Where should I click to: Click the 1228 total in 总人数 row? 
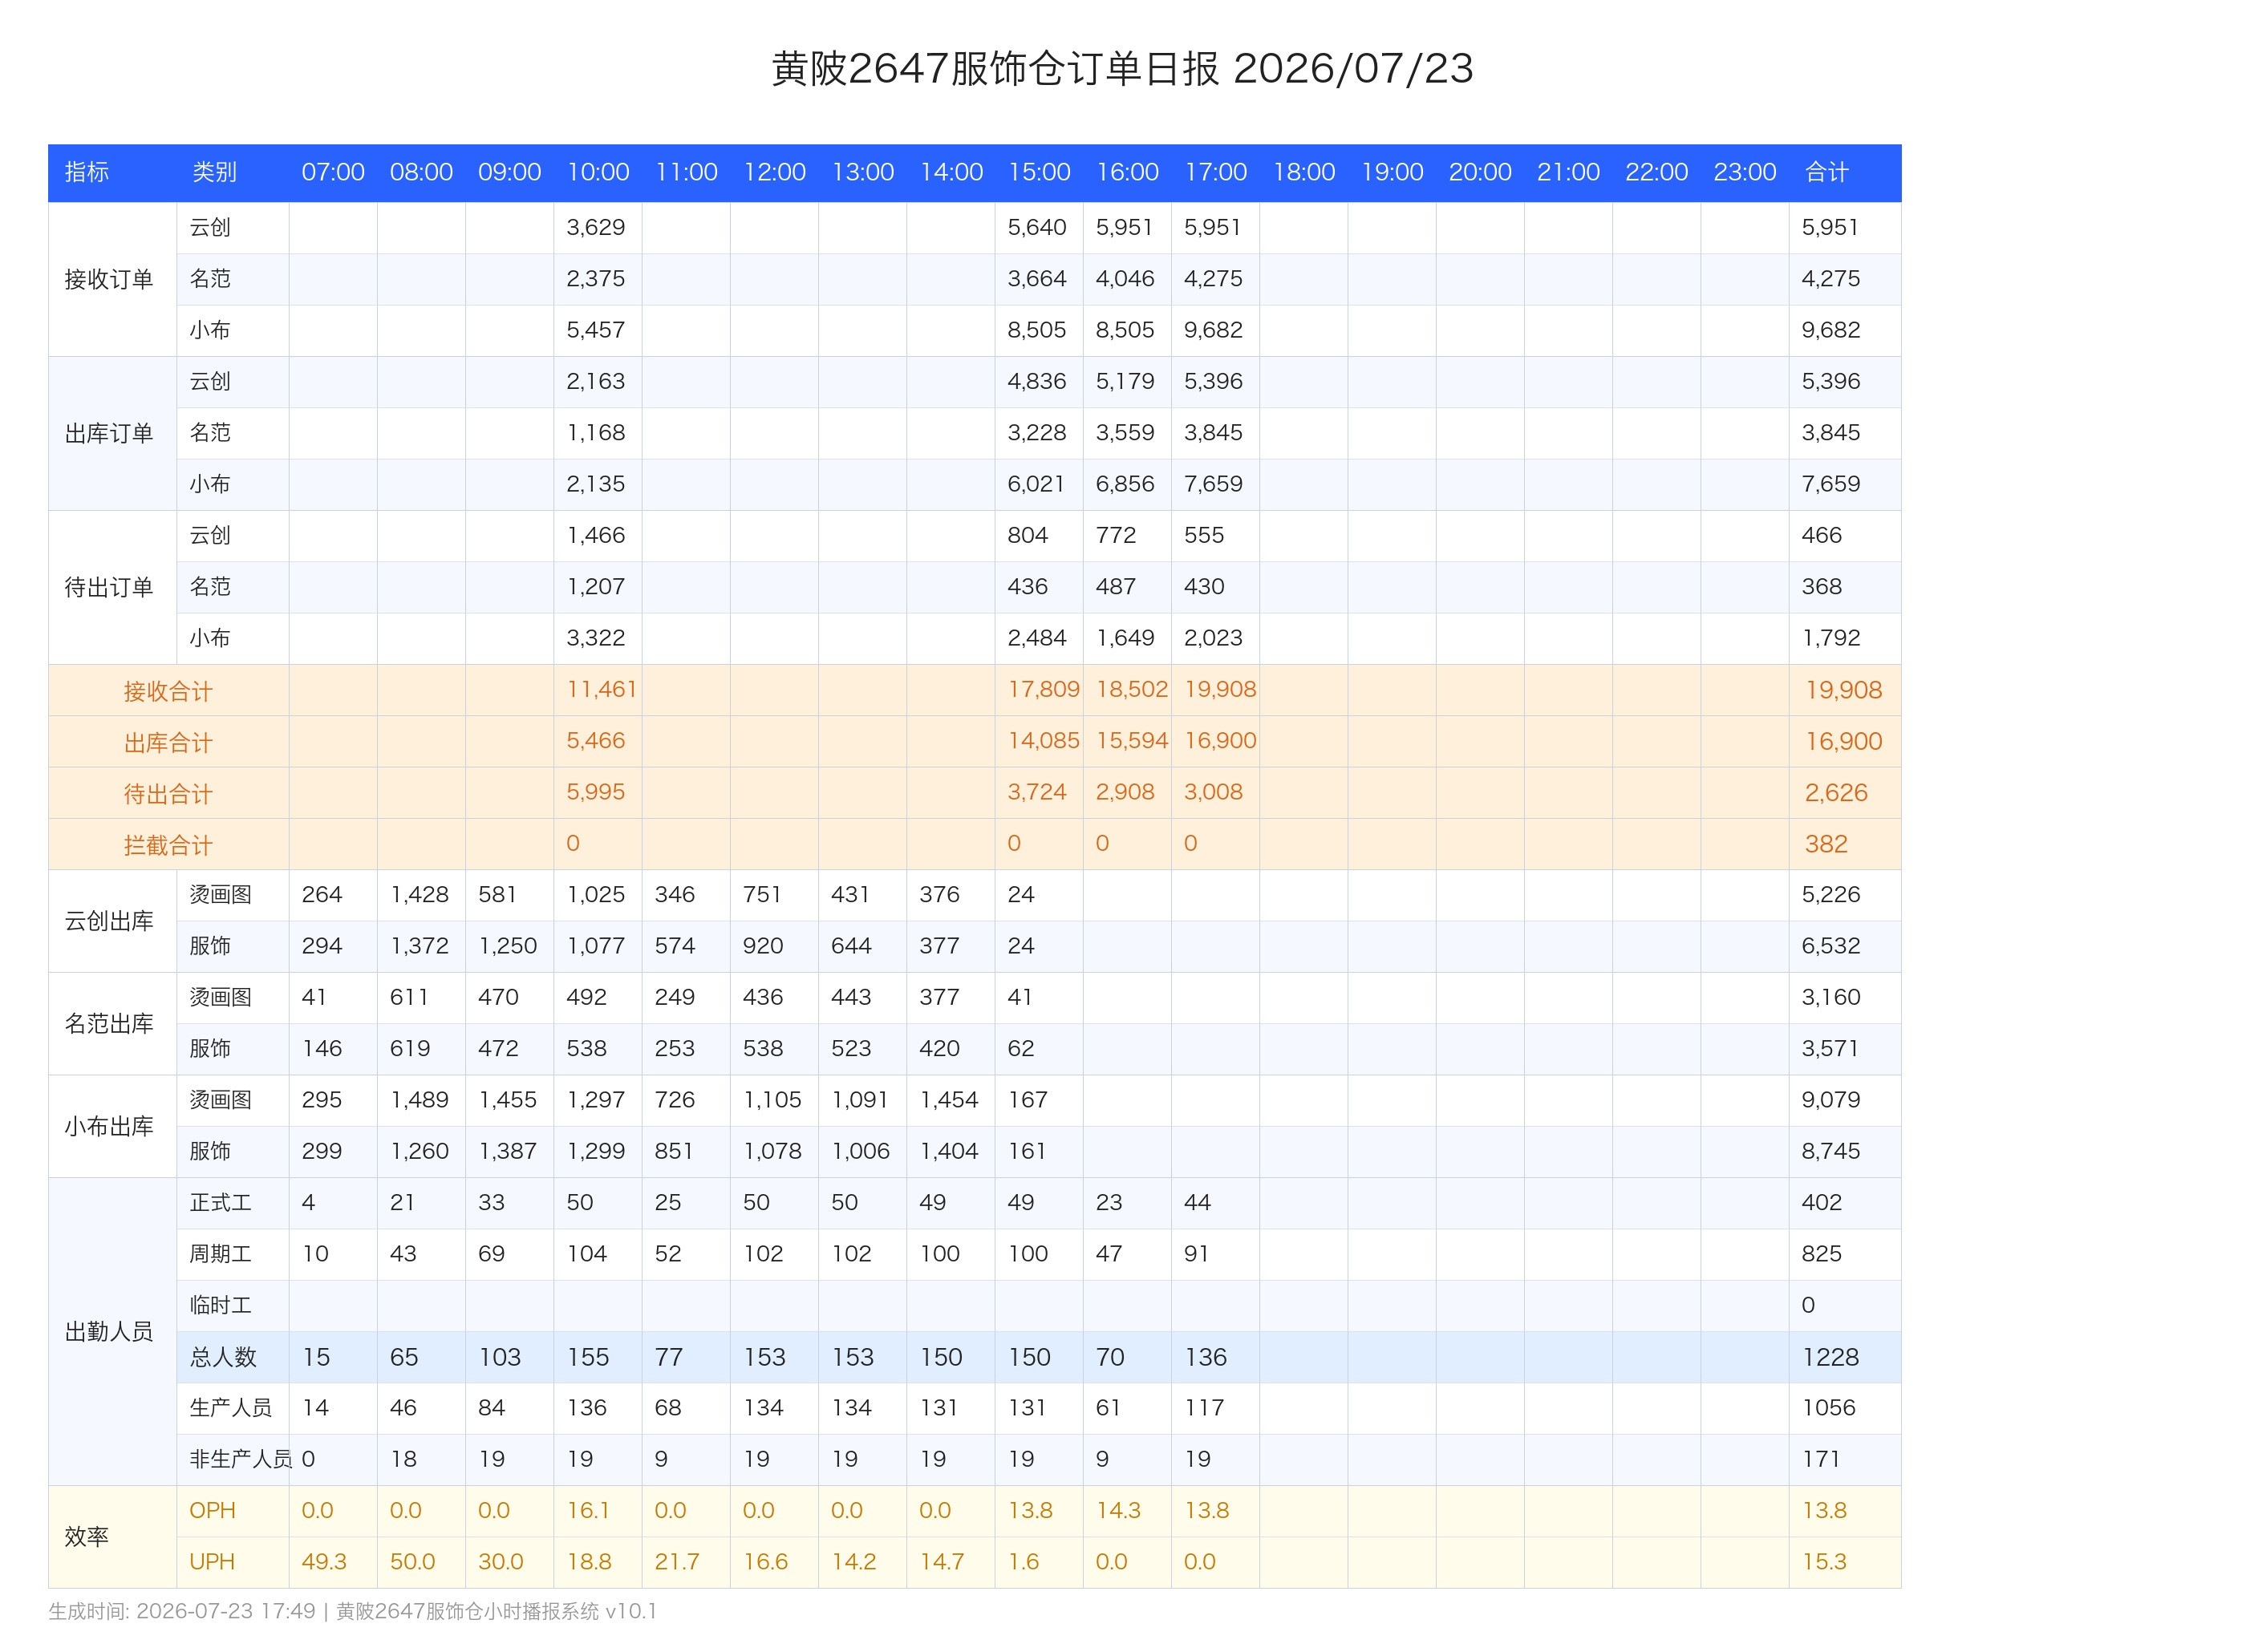[1830, 1357]
